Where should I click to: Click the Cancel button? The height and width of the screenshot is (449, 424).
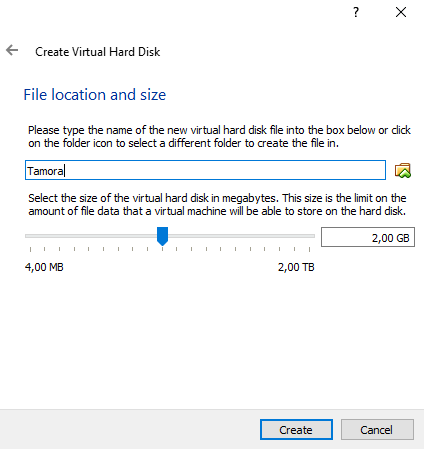tap(377, 430)
